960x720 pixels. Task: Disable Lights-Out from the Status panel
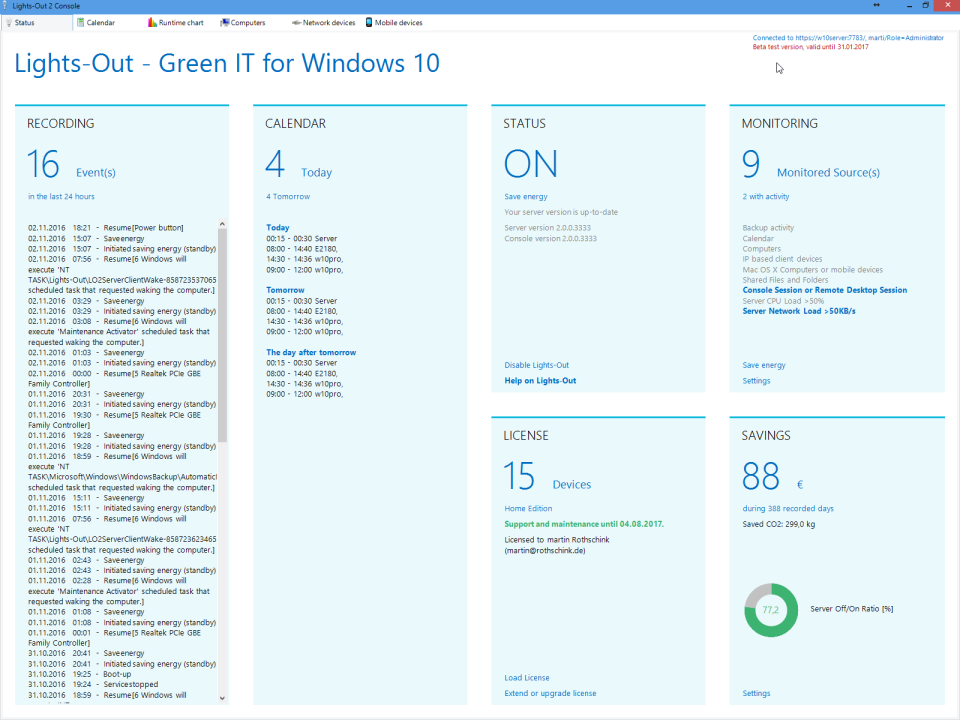coord(536,365)
